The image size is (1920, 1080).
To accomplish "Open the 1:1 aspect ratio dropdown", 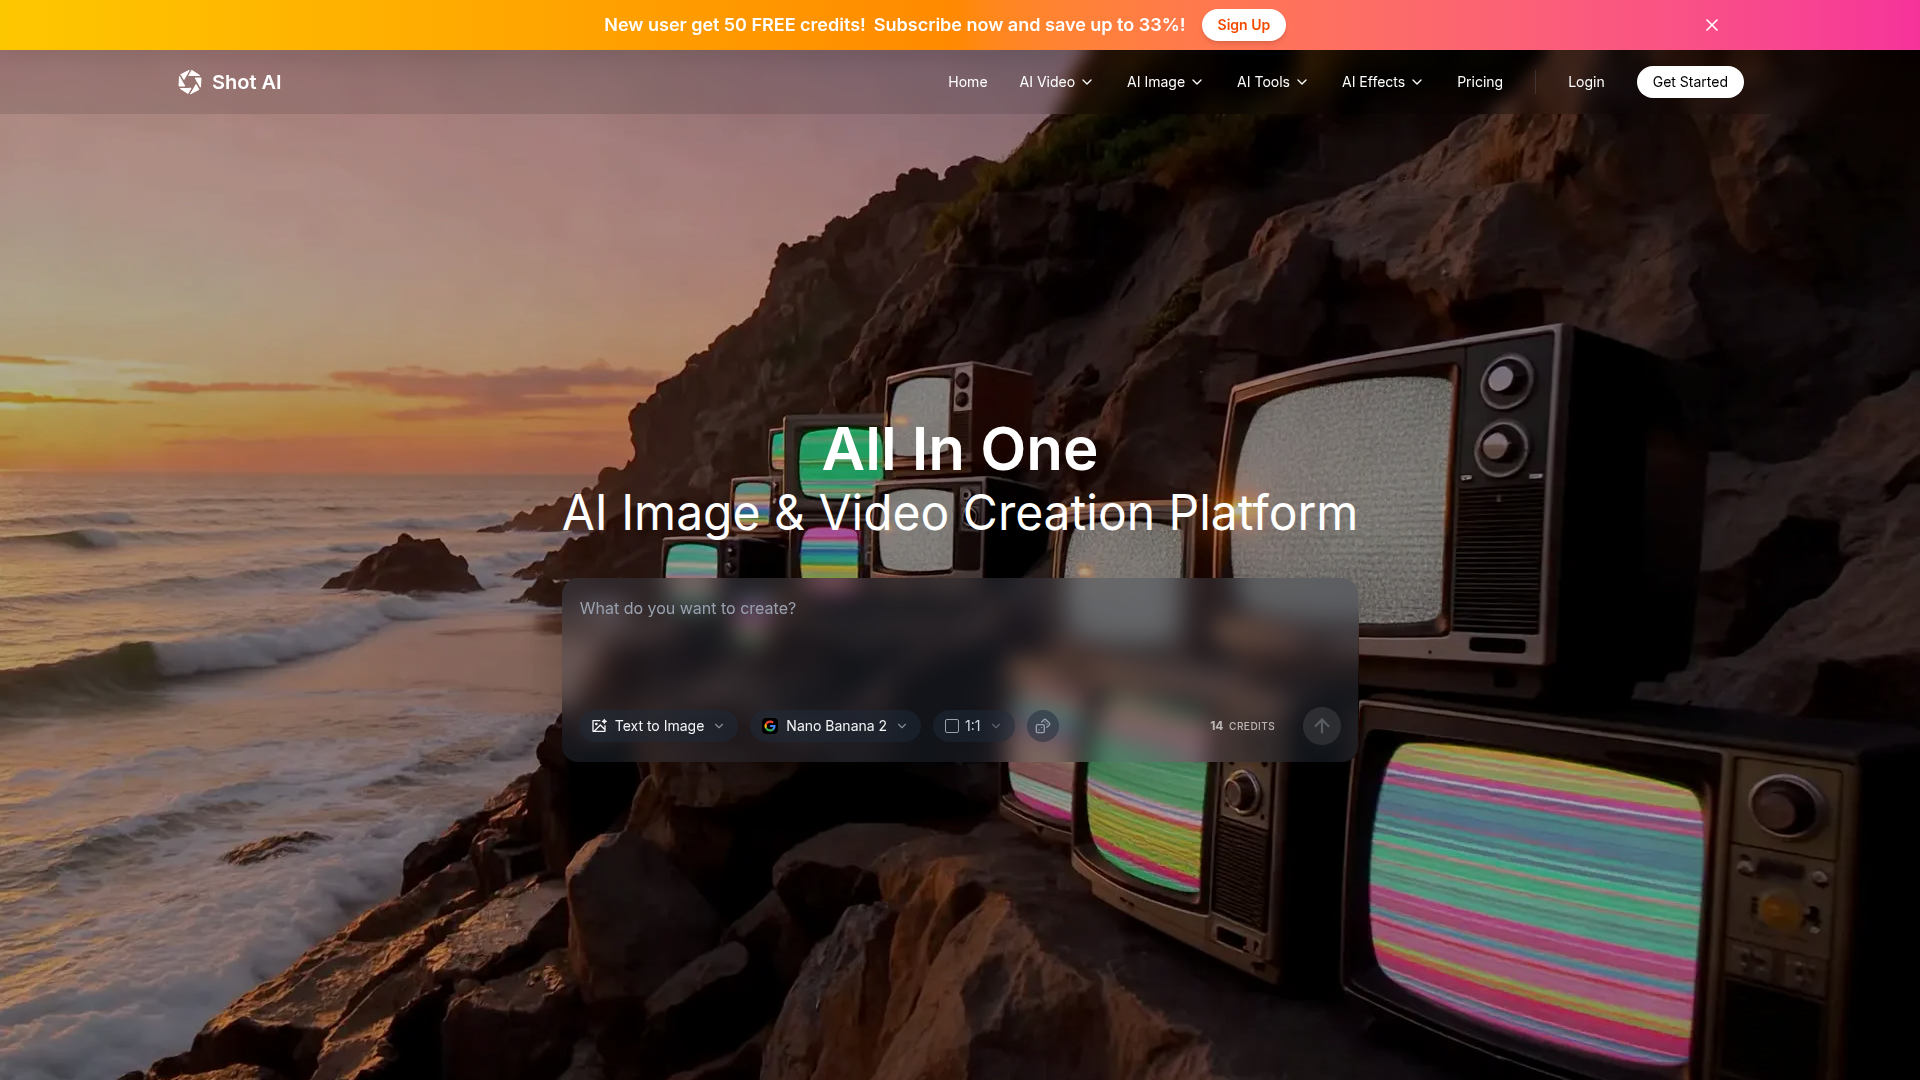I will tap(974, 726).
